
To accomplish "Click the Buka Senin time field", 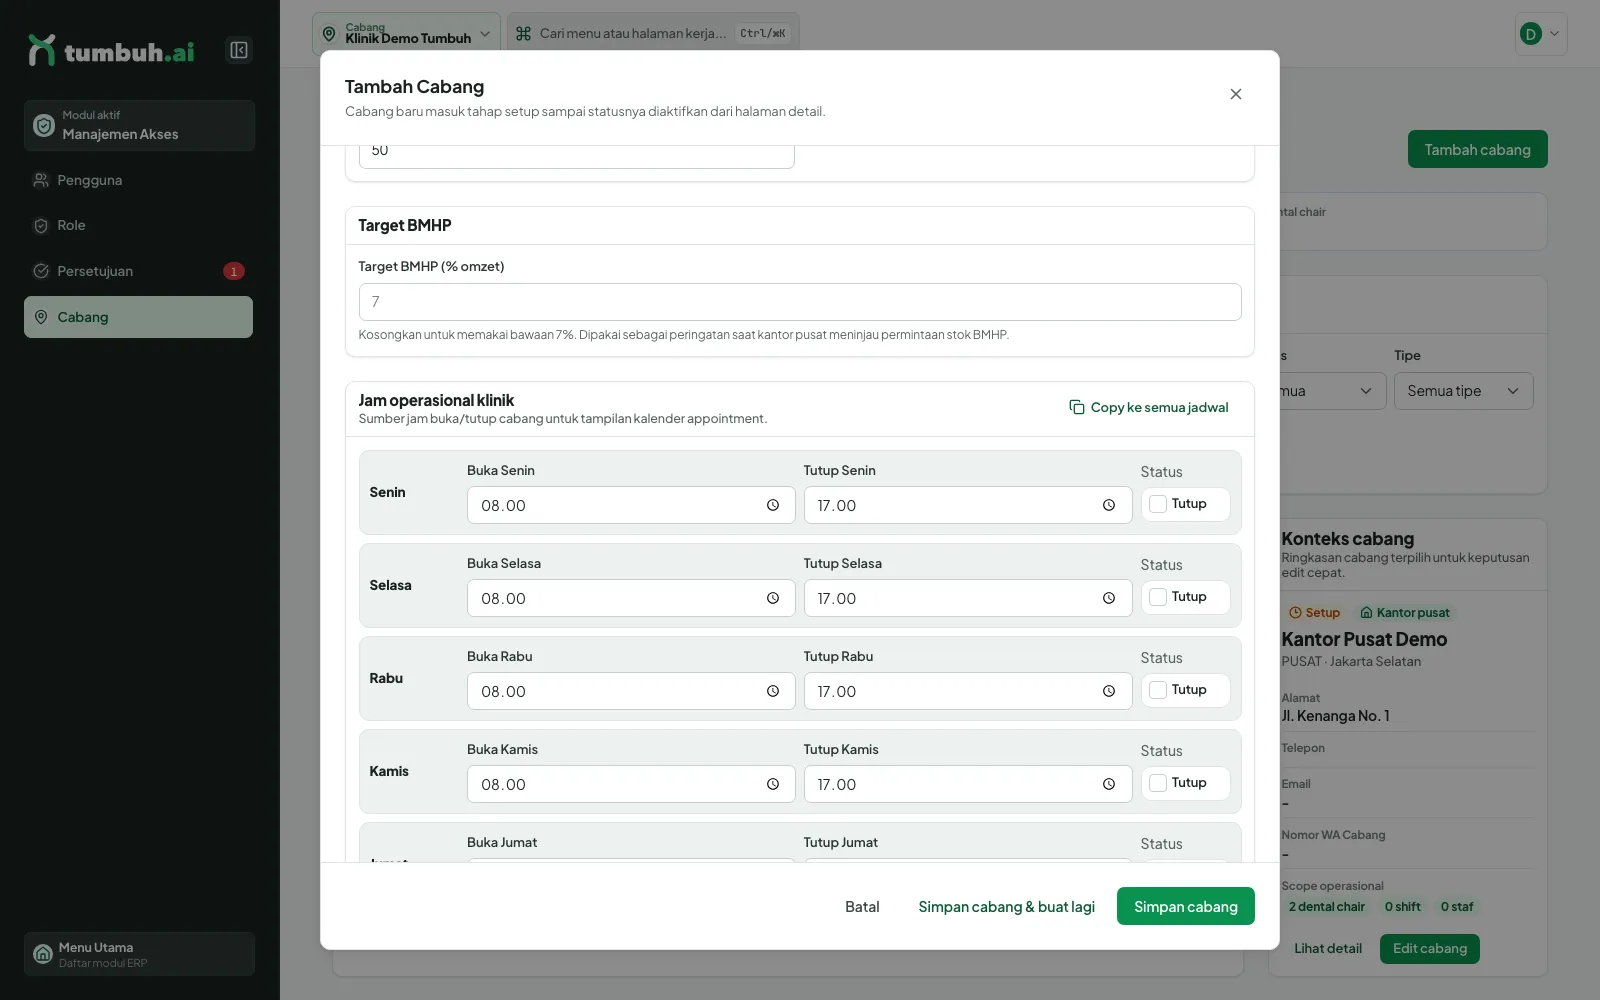I will click(x=631, y=505).
